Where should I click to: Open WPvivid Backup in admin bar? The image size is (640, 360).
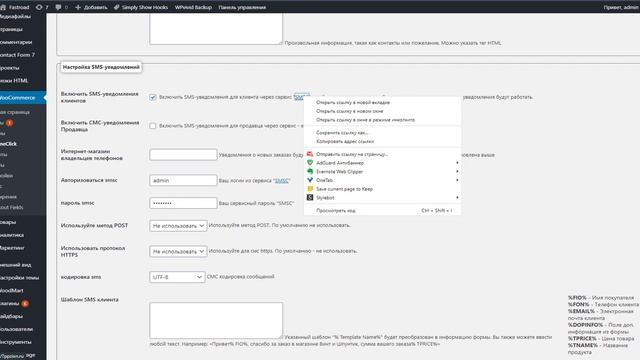tap(193, 7)
